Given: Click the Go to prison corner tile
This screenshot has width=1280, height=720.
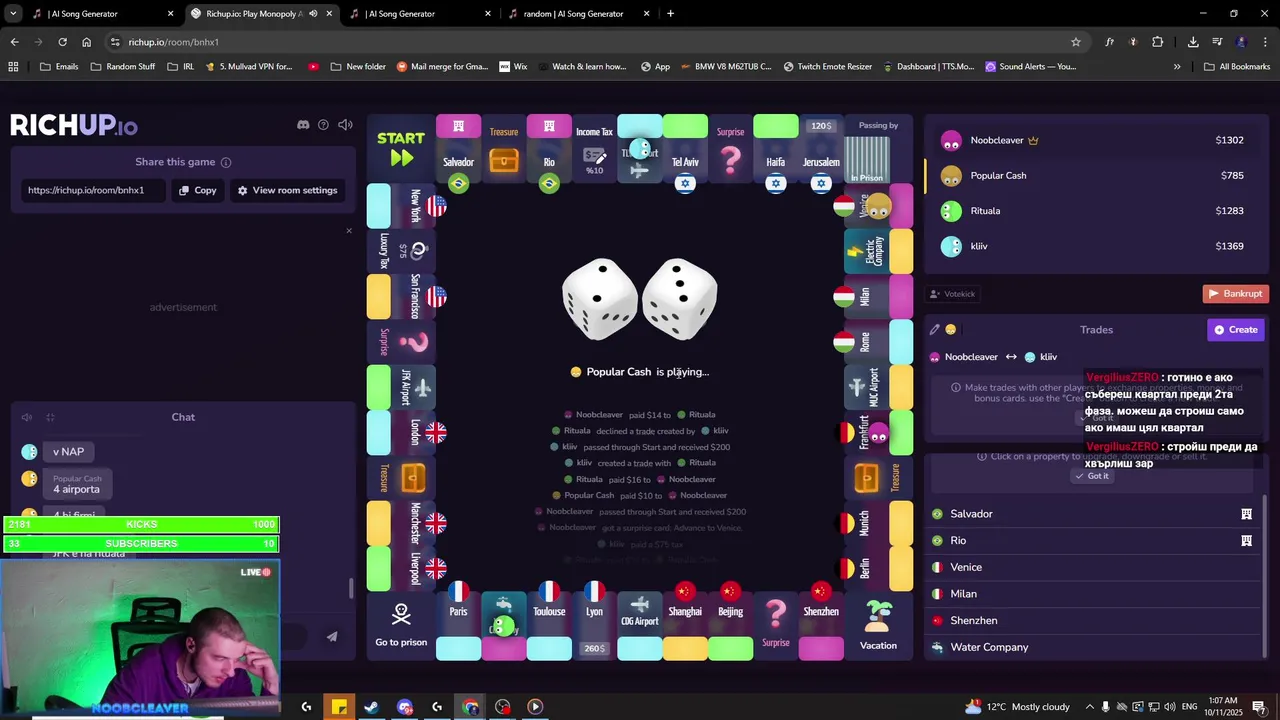Looking at the screenshot, I should (401, 627).
